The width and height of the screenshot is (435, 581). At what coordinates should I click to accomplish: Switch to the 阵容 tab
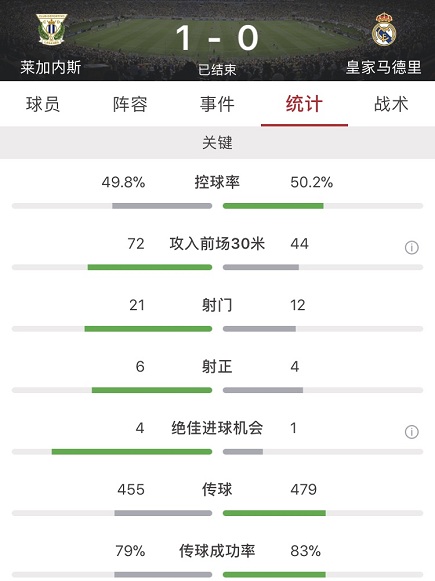130,104
